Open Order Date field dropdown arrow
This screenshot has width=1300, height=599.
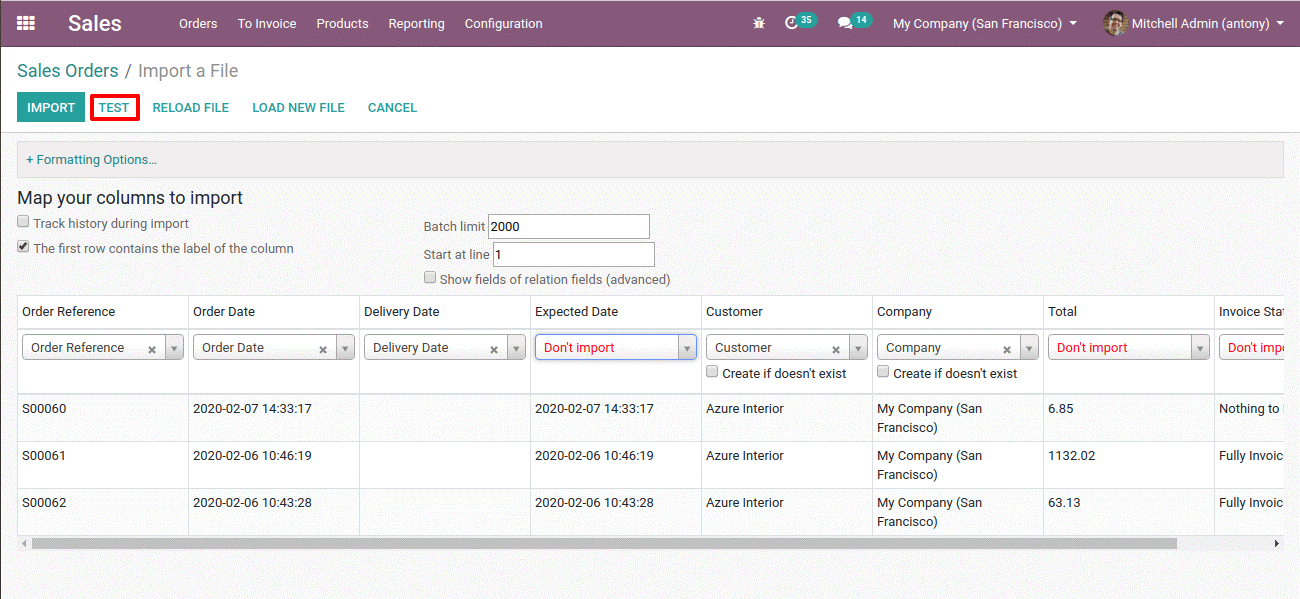pos(346,348)
